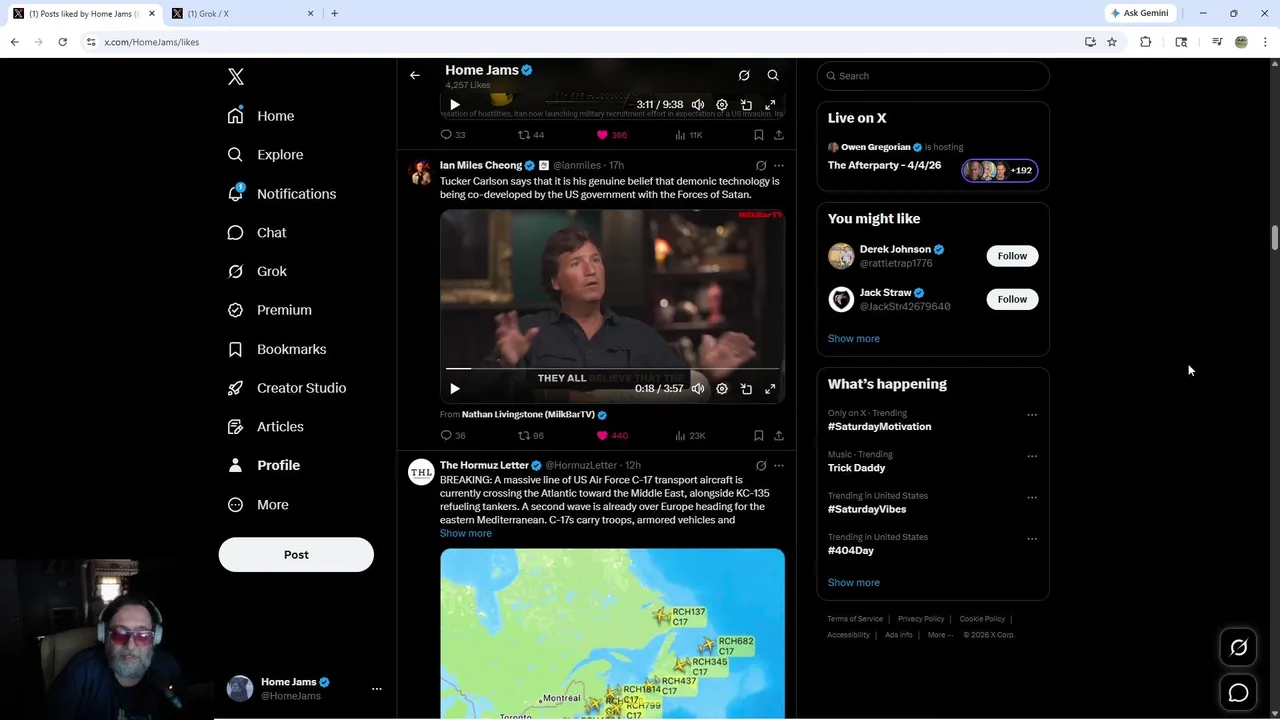The height and width of the screenshot is (720, 1280).
Task: Reply to post with 36 comments
Action: coord(453,436)
